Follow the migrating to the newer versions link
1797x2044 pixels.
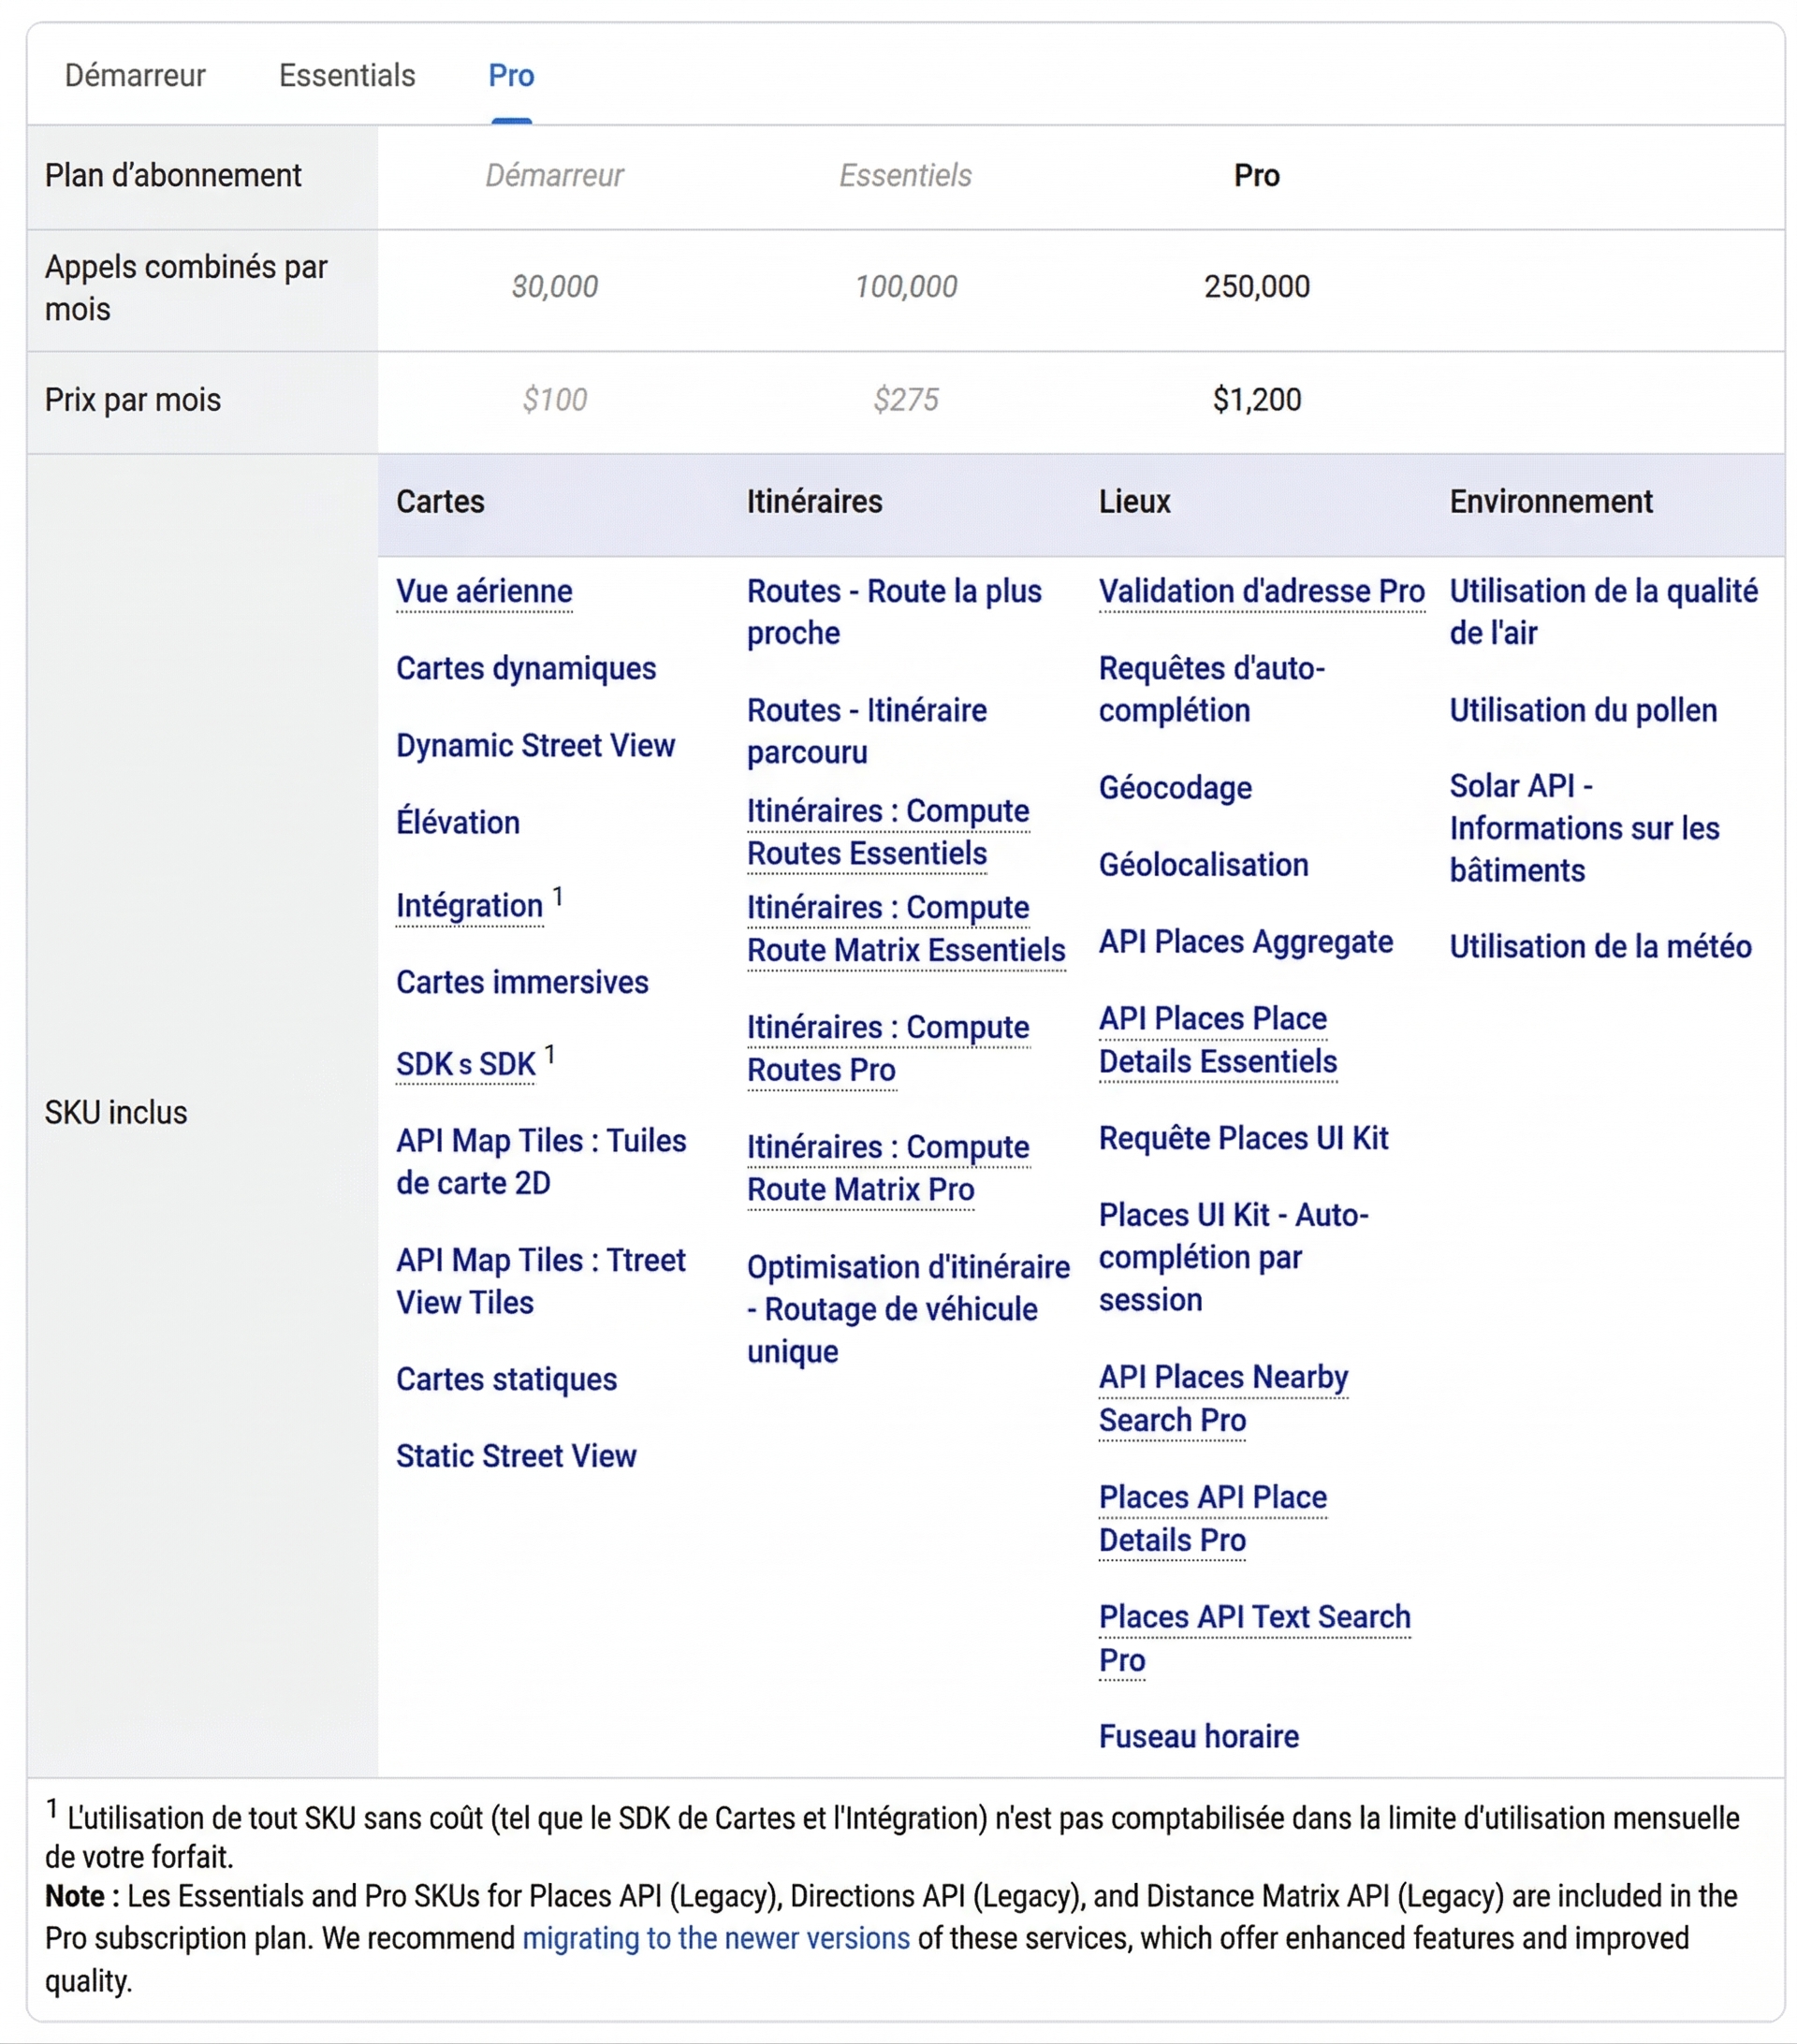click(x=716, y=1938)
